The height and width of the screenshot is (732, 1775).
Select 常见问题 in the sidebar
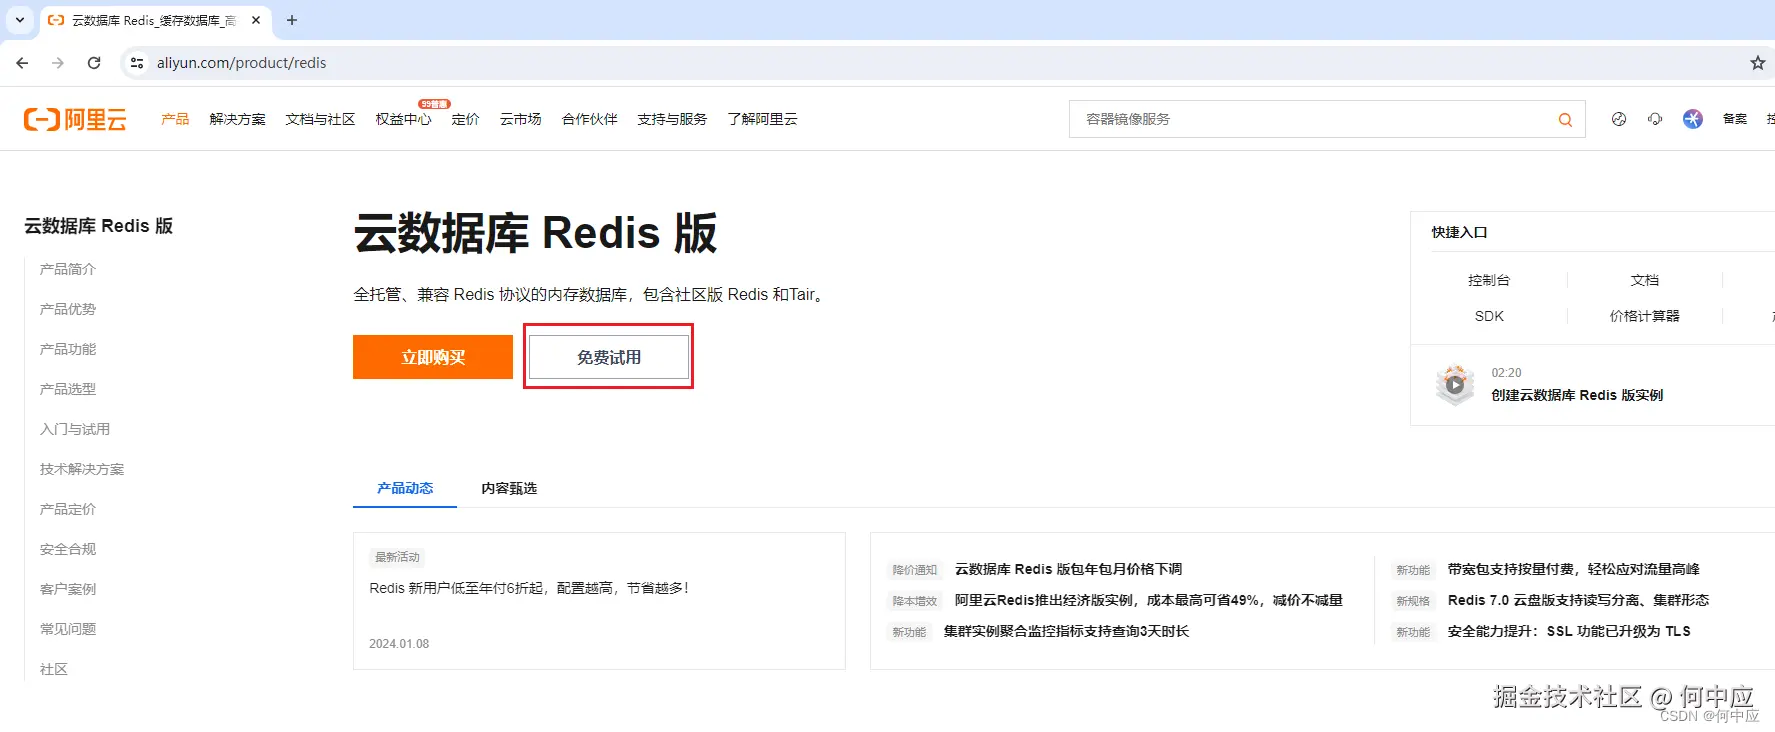[x=68, y=629]
